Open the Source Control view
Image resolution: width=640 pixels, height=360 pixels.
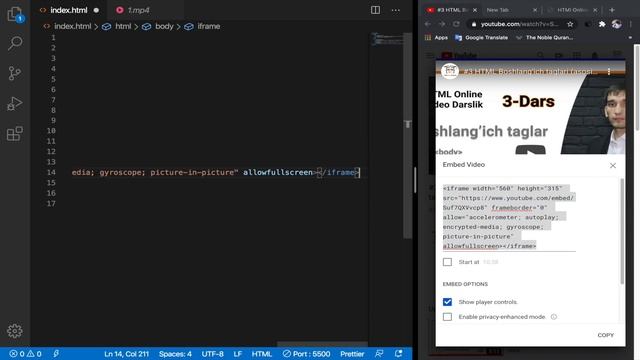(x=15, y=73)
